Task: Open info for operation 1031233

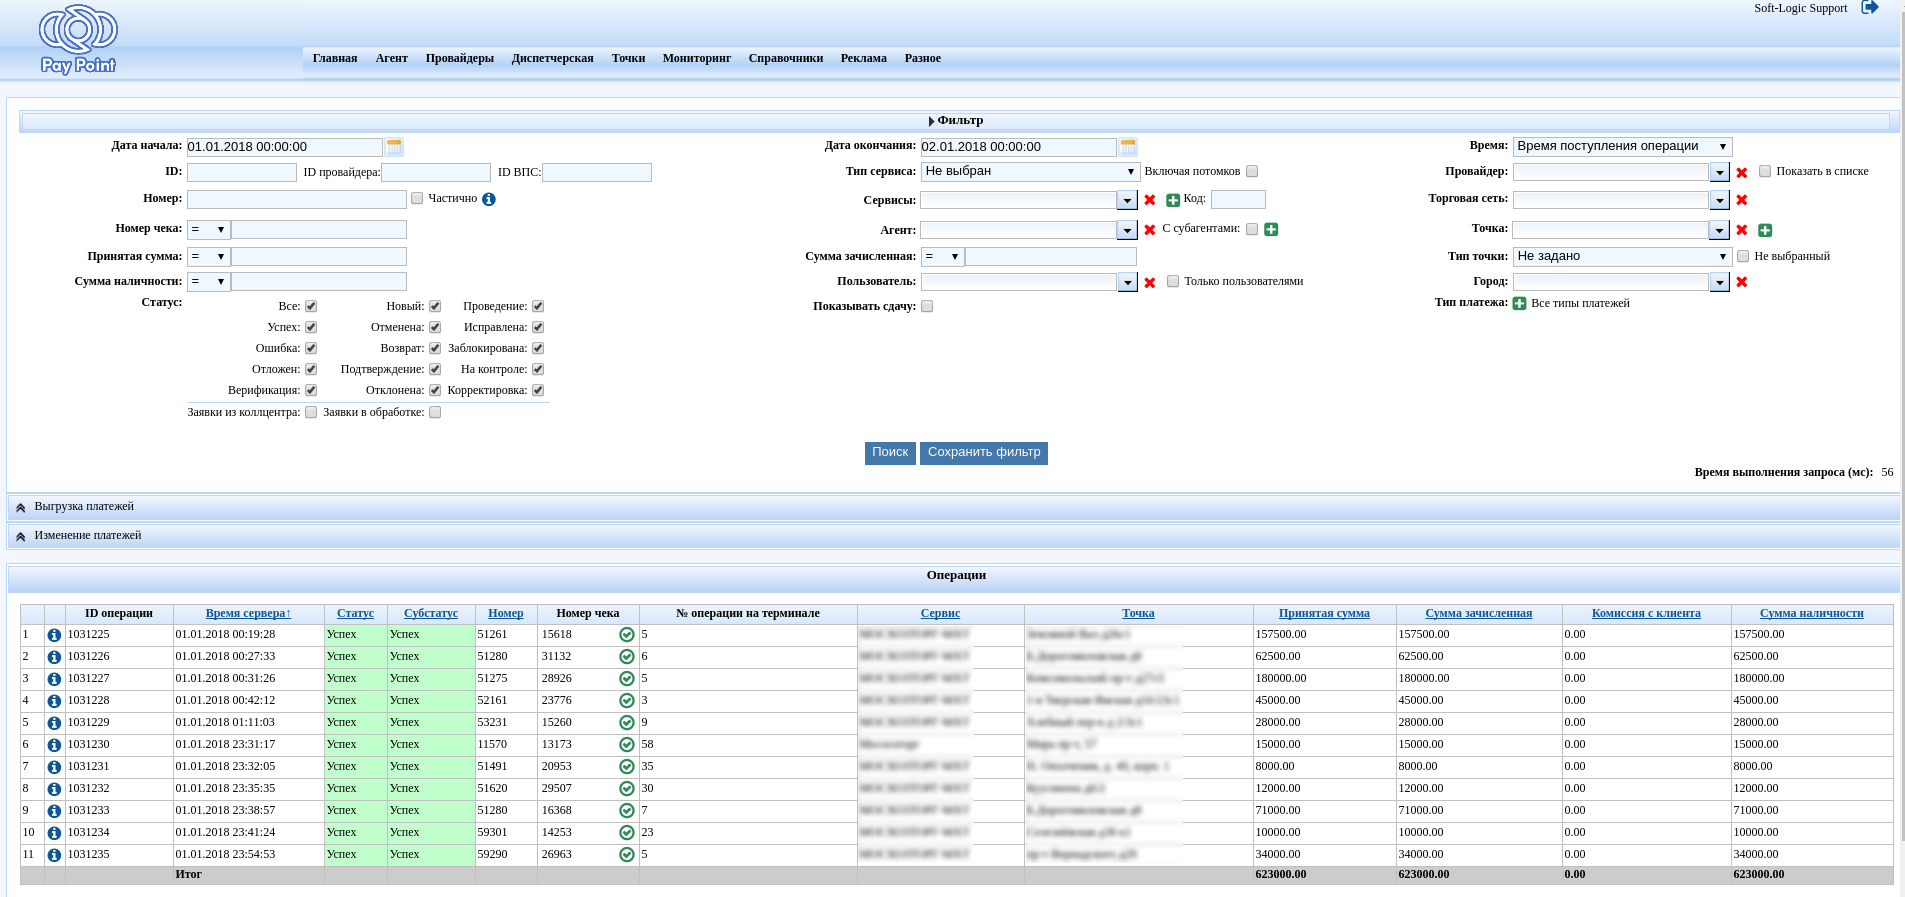Action: tap(54, 811)
